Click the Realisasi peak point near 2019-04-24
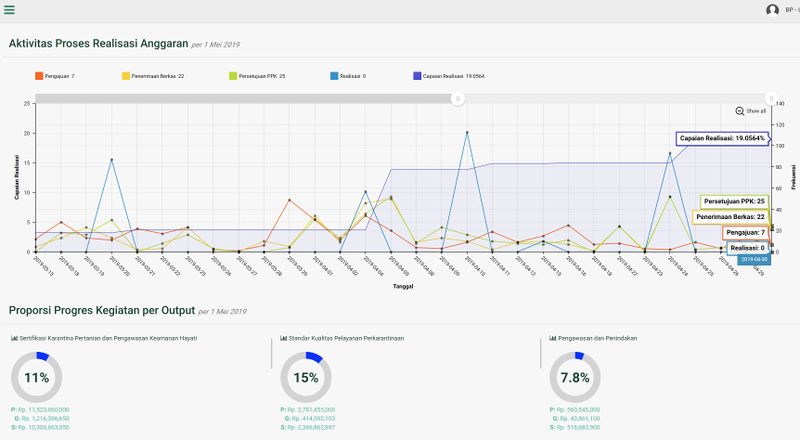The image size is (800, 440). [x=670, y=153]
